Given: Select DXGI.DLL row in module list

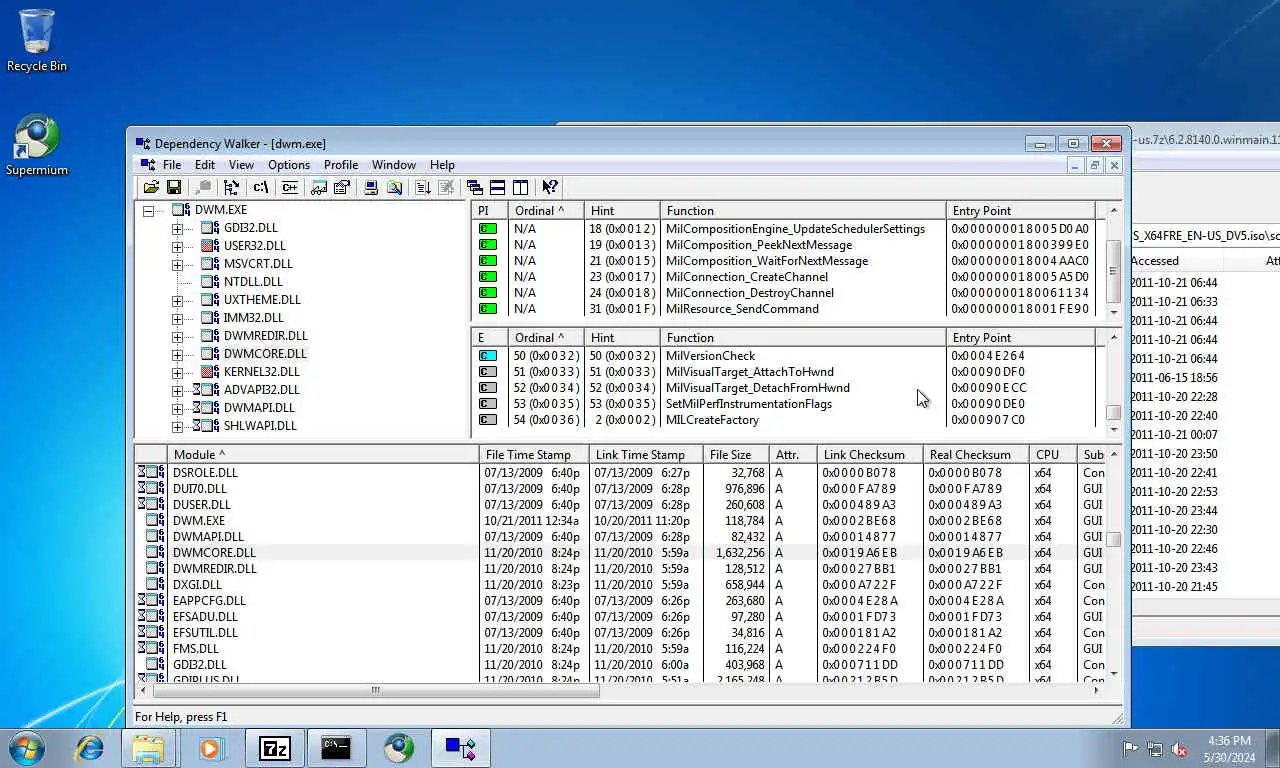Looking at the screenshot, I should pos(620,585).
